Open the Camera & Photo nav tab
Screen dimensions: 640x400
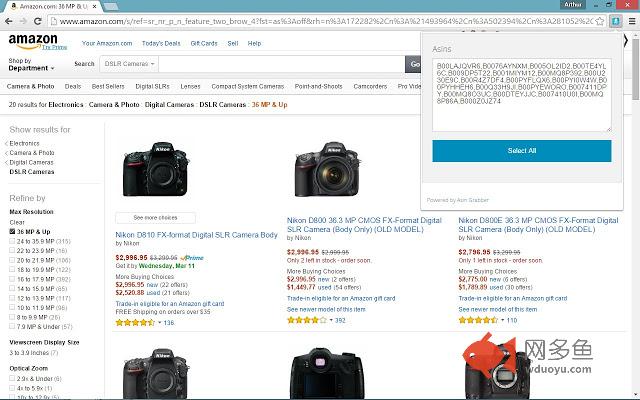[x=31, y=86]
